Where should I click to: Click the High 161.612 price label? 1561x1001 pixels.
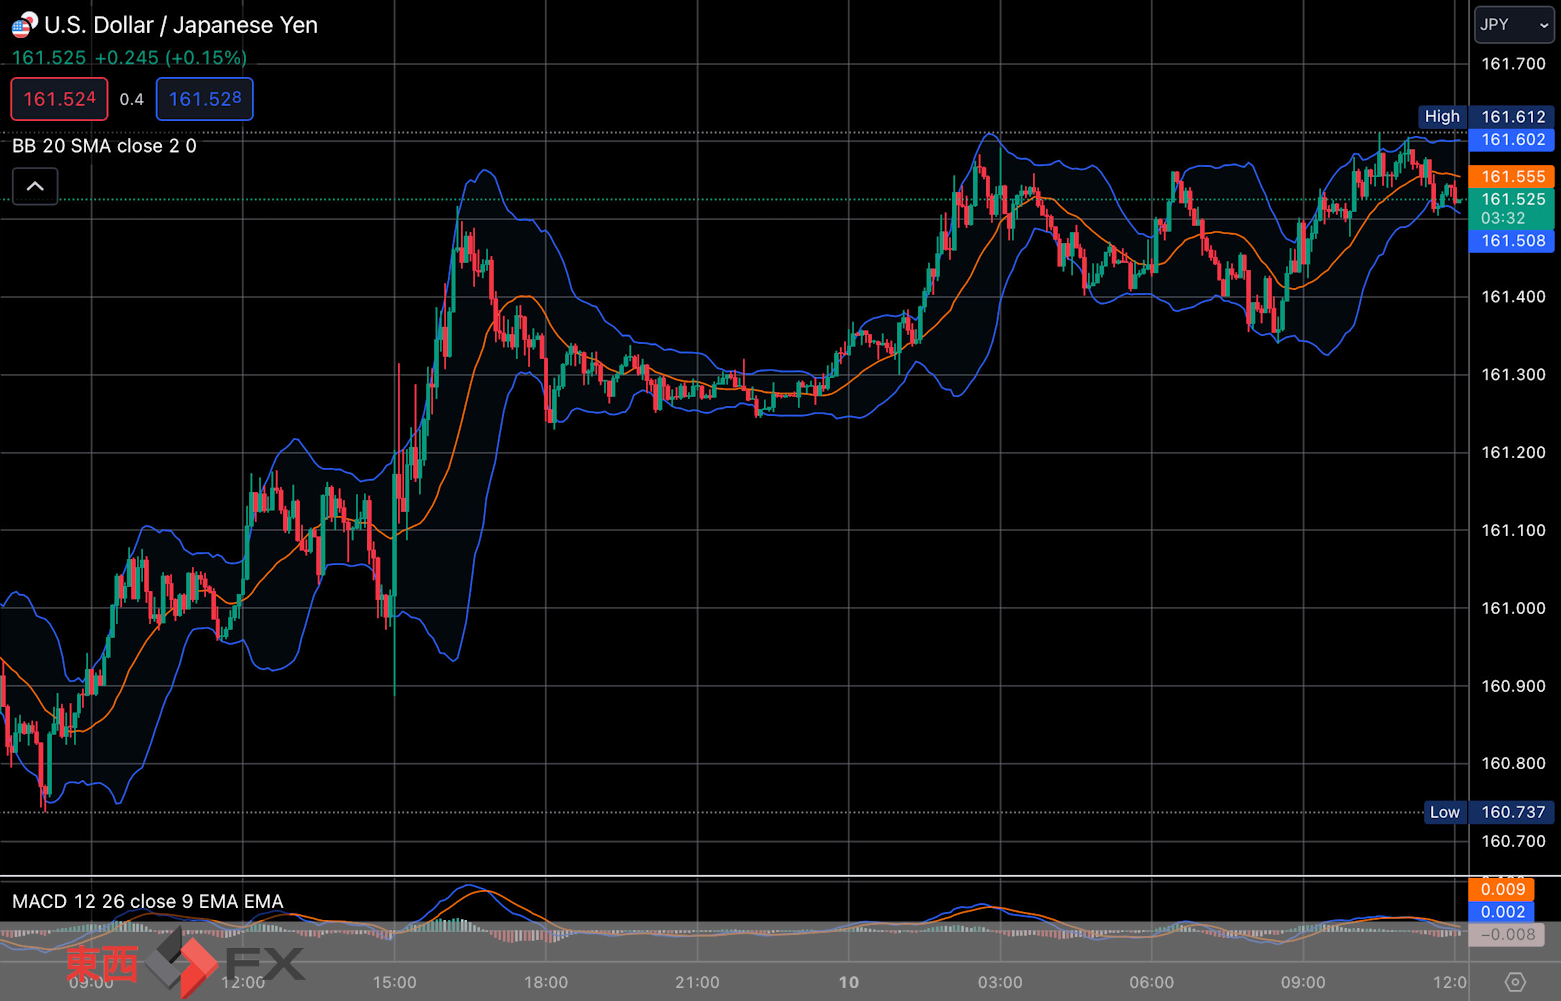[1487, 117]
